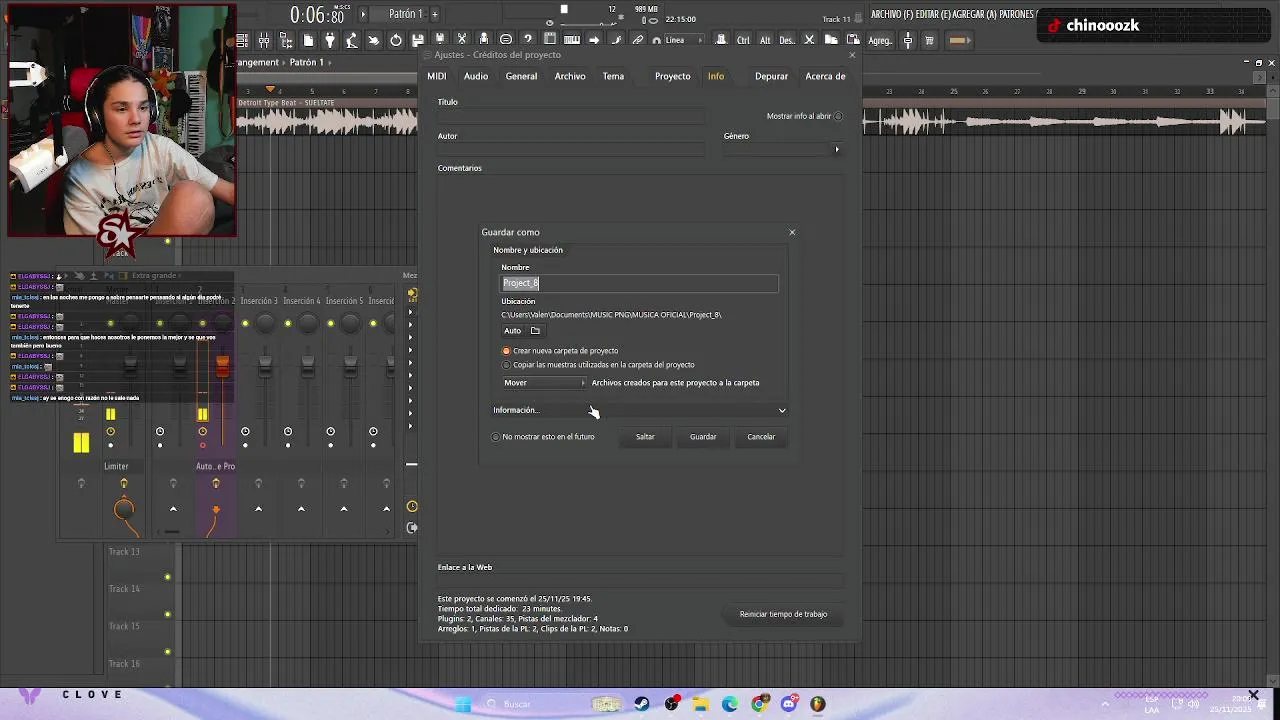Click the Inserción 3 mixer track label
The width and height of the screenshot is (1280, 720).
click(x=259, y=301)
